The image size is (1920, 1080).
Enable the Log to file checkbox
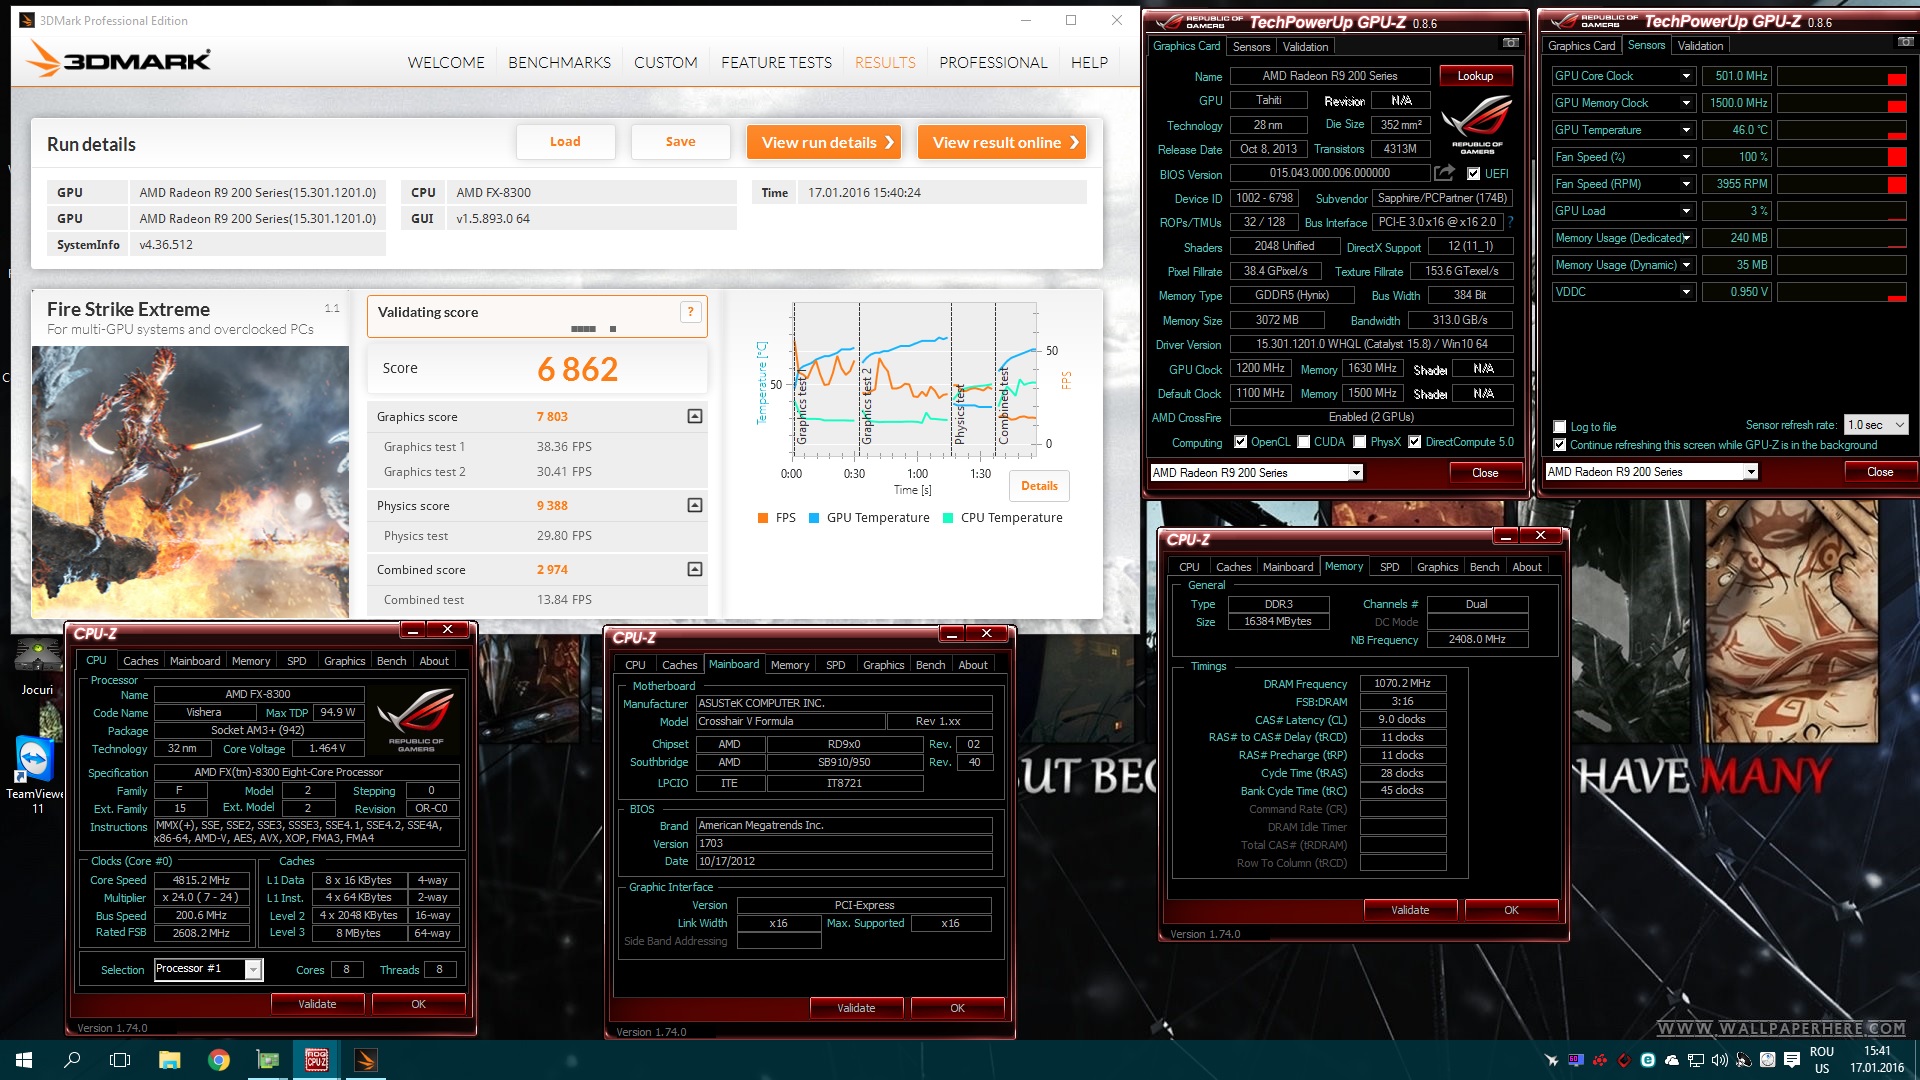pos(1559,427)
